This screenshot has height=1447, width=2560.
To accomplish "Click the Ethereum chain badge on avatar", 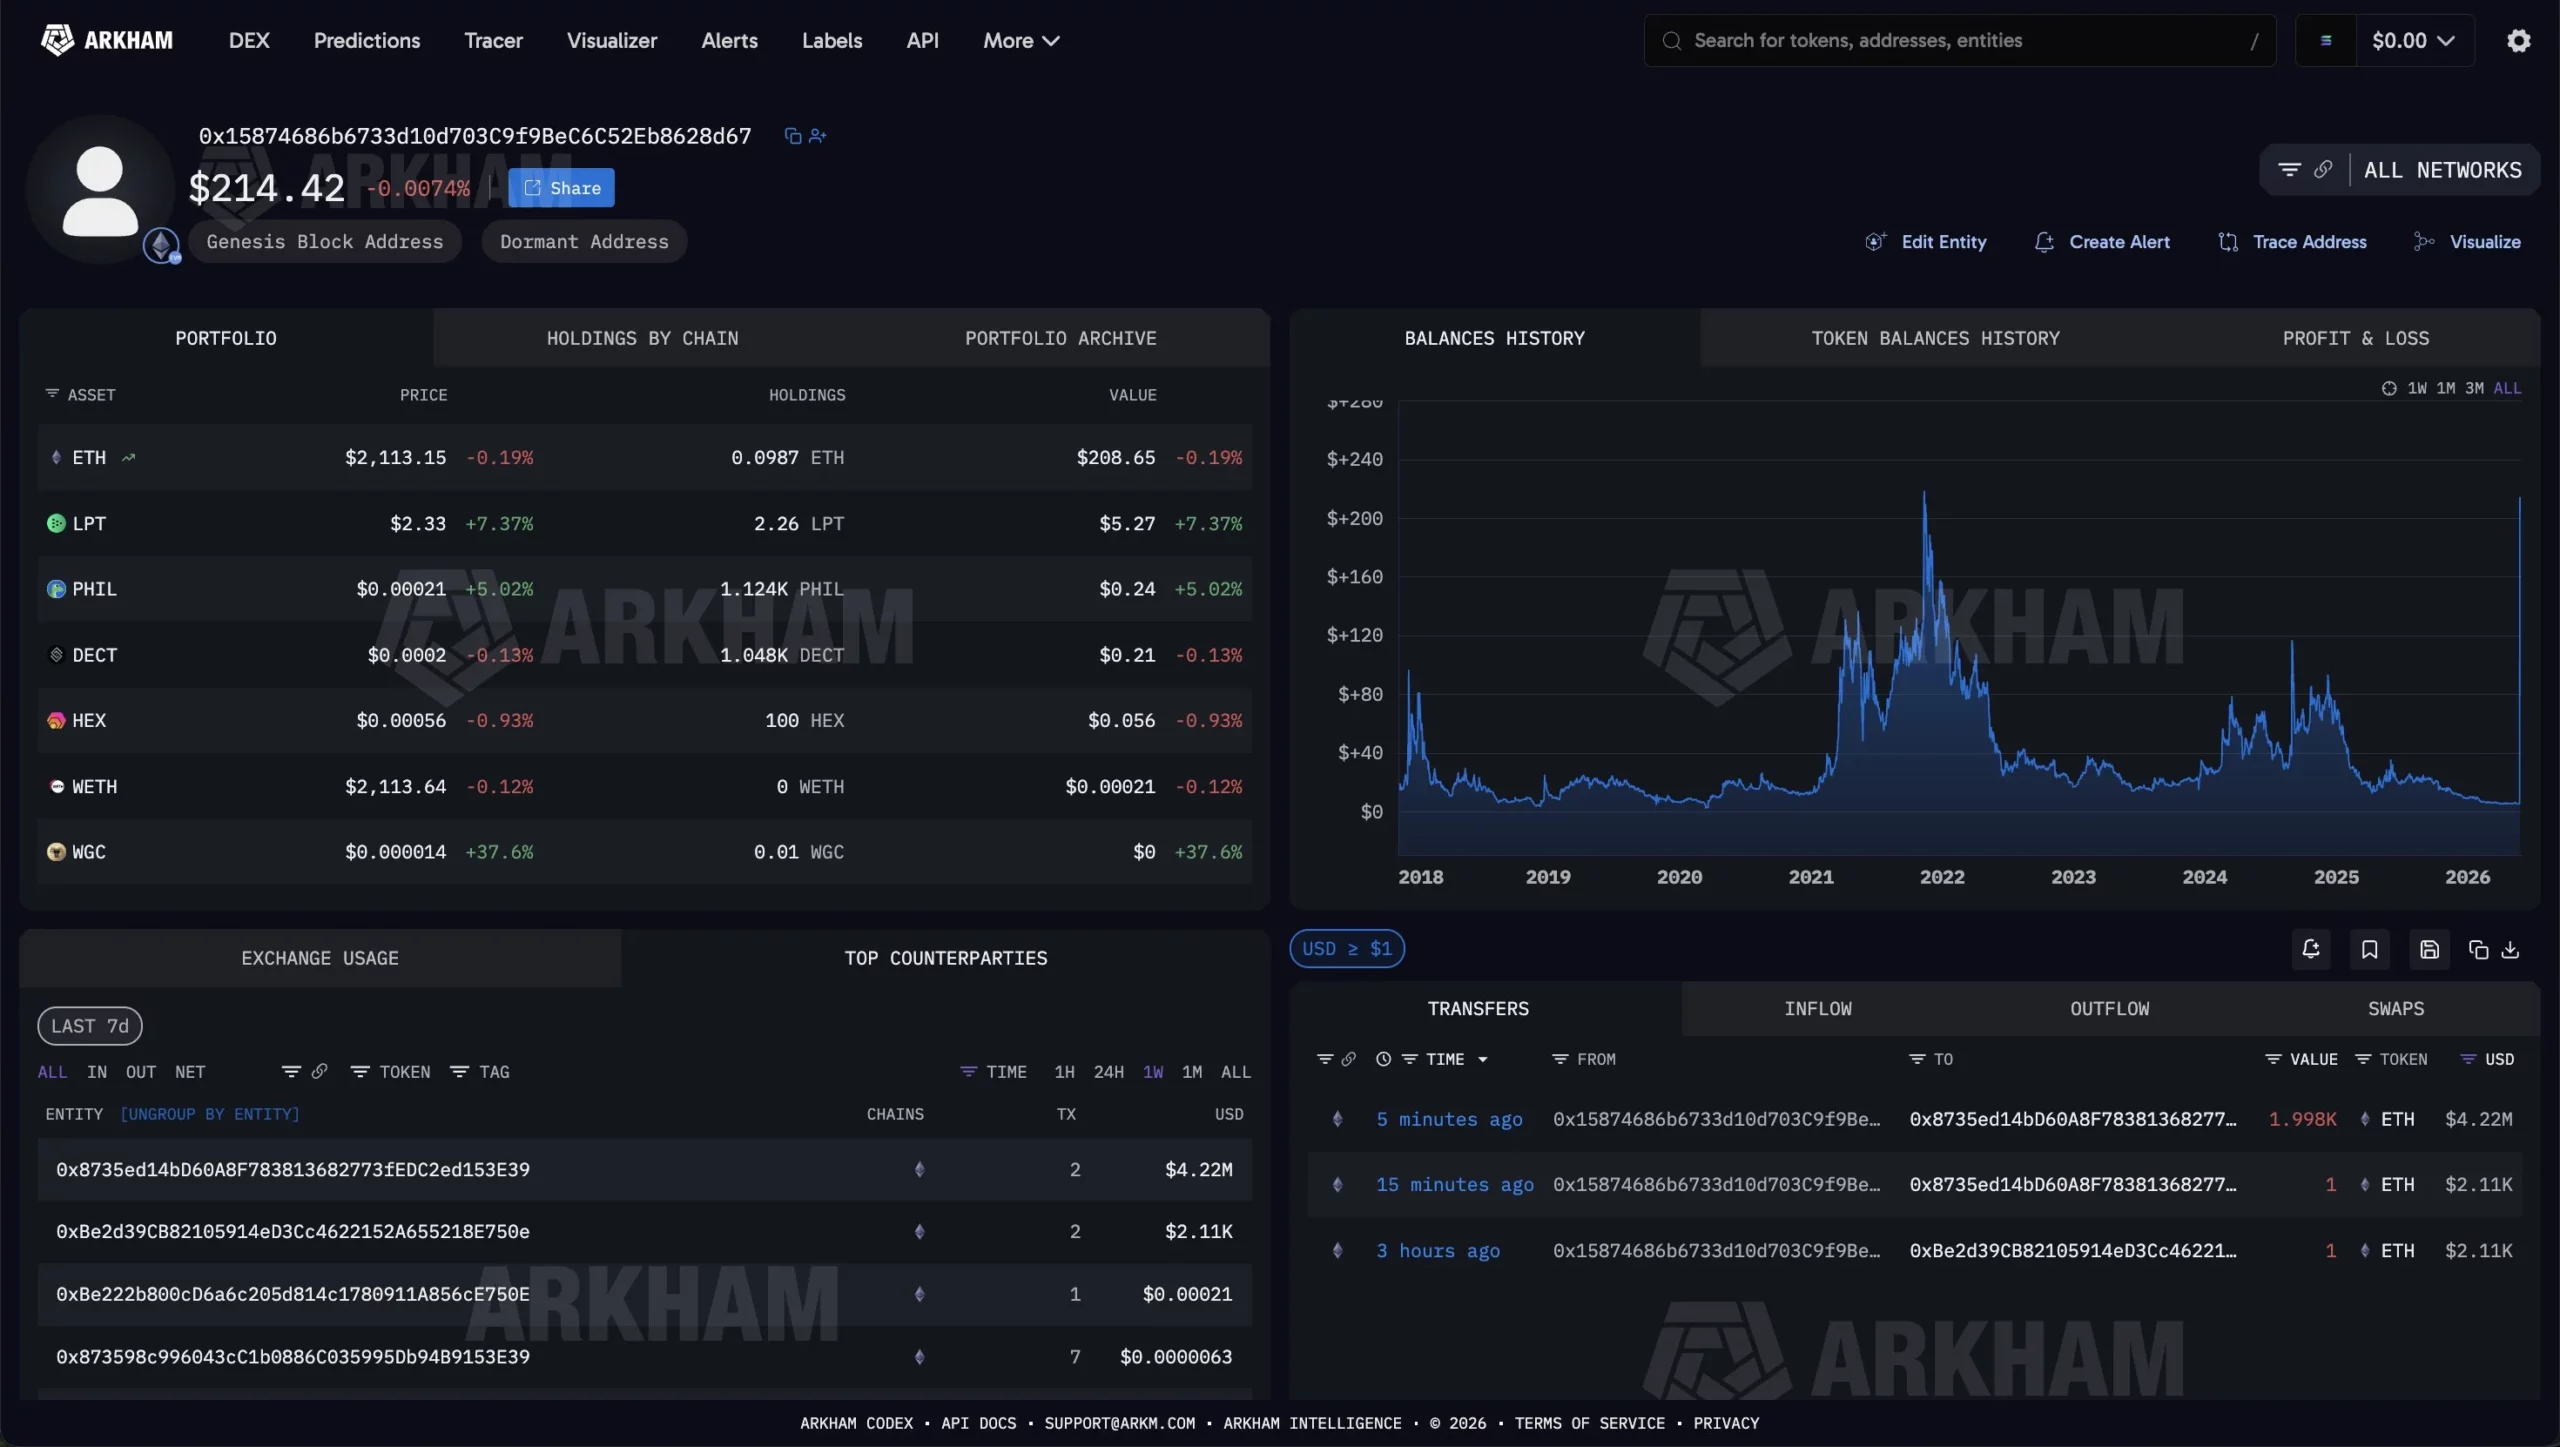I will point(161,245).
